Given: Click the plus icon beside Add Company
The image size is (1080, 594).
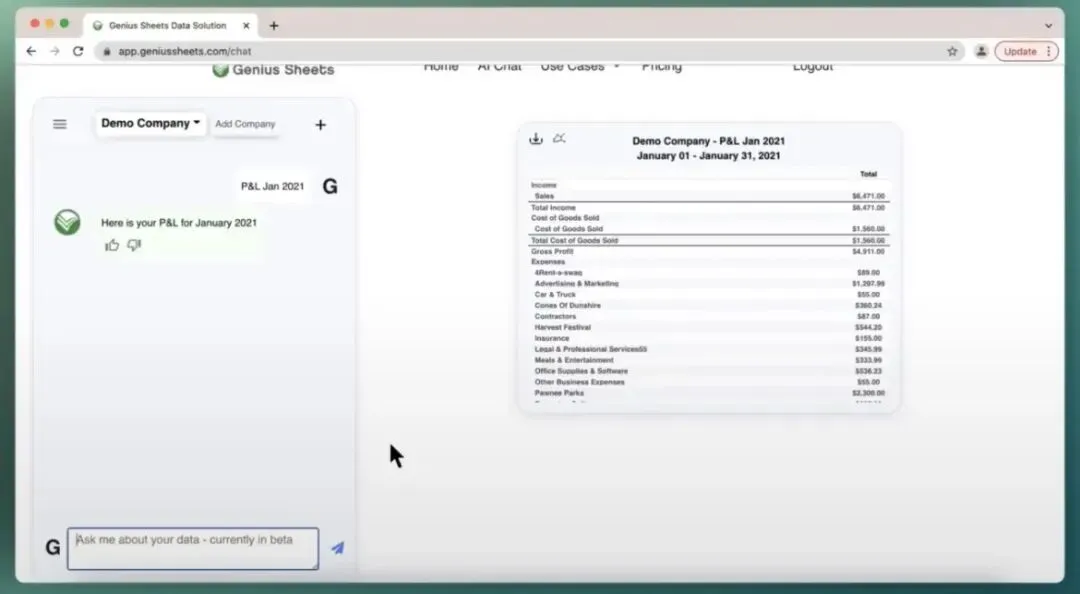Looking at the screenshot, I should [x=320, y=125].
